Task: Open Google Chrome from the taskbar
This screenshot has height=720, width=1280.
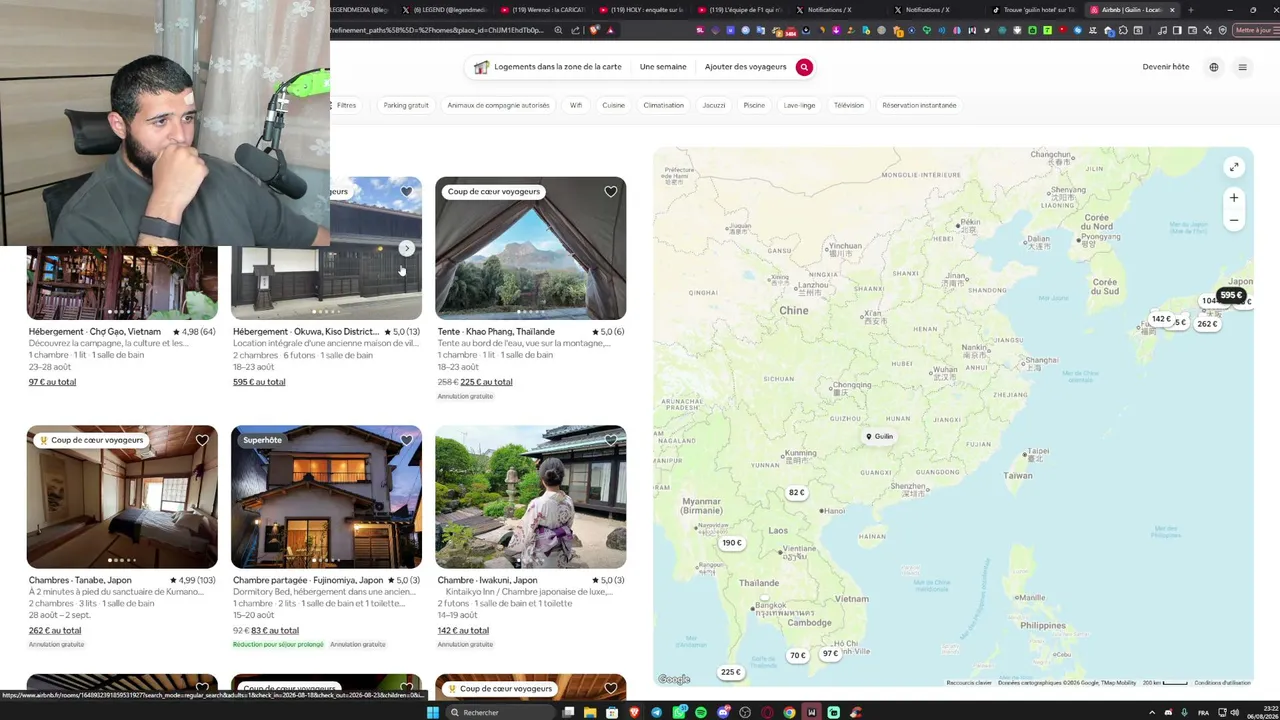Action: [x=789, y=712]
